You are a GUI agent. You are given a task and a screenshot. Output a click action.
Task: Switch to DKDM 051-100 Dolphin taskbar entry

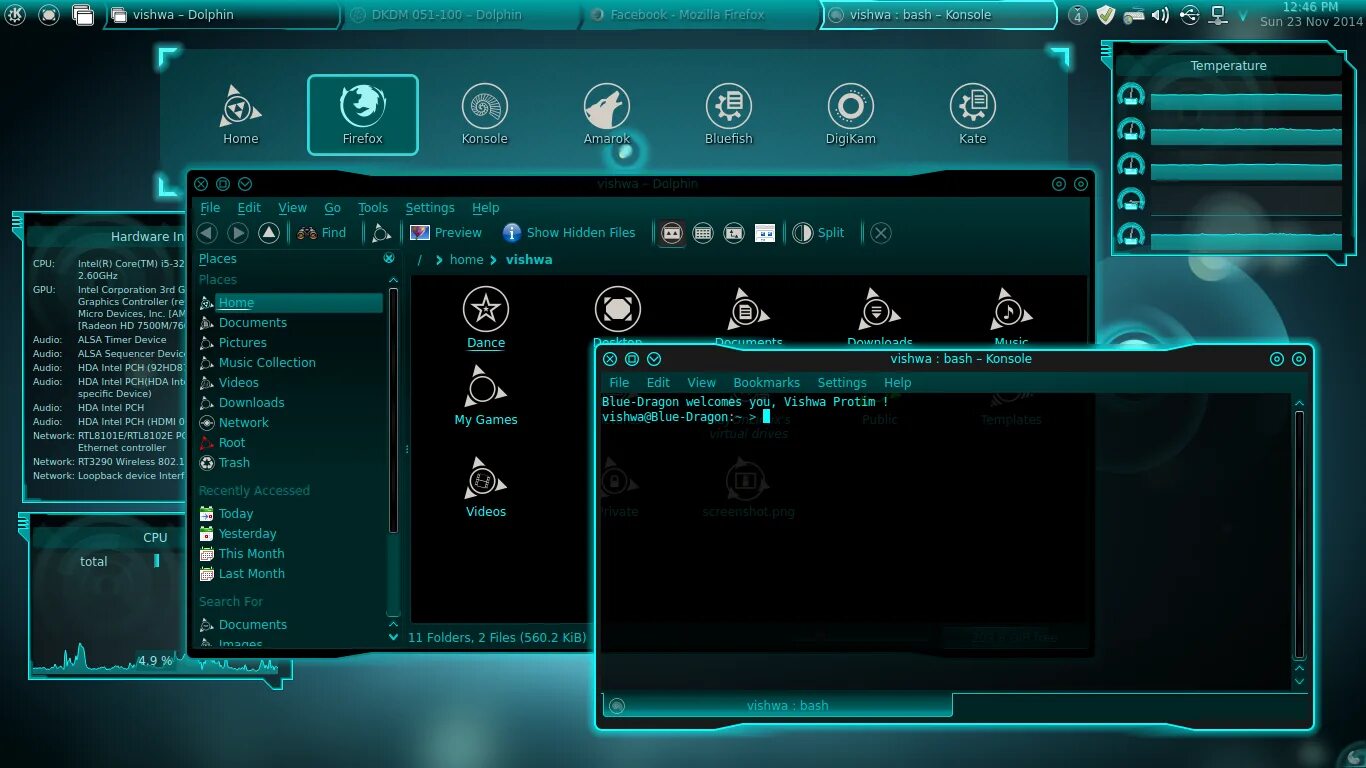point(460,15)
